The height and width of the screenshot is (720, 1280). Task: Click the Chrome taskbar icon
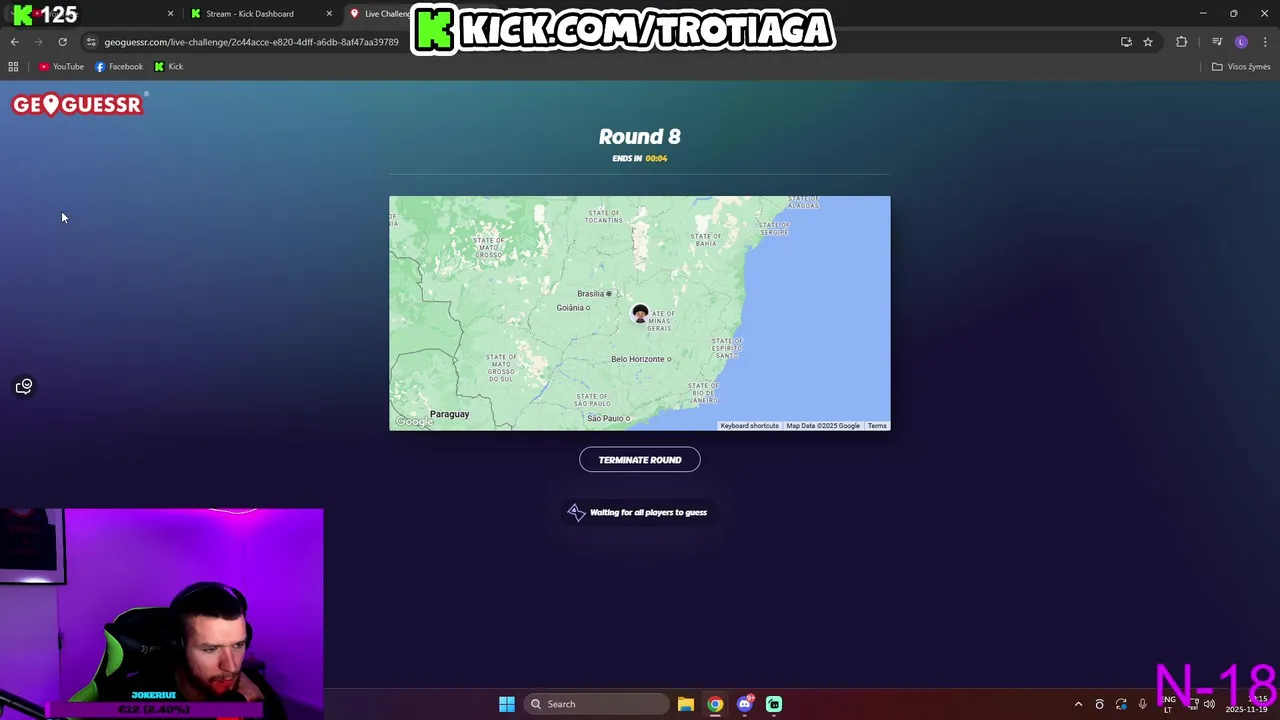click(x=715, y=704)
